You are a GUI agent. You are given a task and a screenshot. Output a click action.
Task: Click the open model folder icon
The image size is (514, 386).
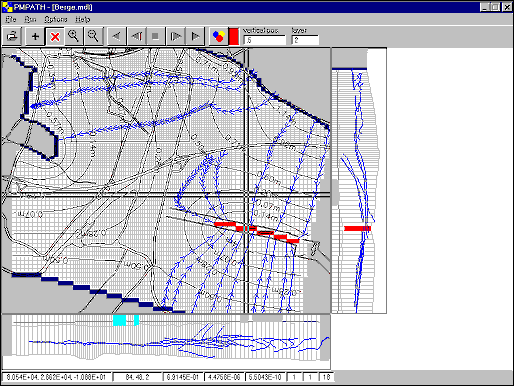[13, 36]
